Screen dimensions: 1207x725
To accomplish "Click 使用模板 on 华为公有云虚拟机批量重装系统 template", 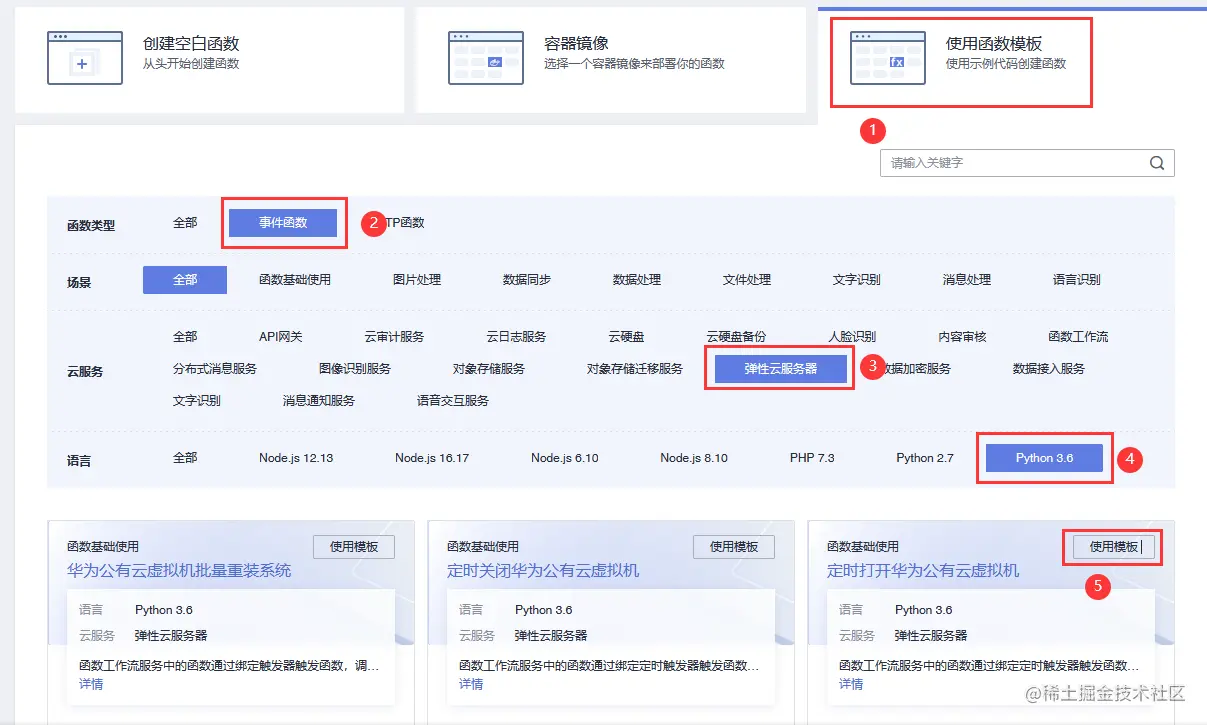I will pyautogui.click(x=354, y=546).
